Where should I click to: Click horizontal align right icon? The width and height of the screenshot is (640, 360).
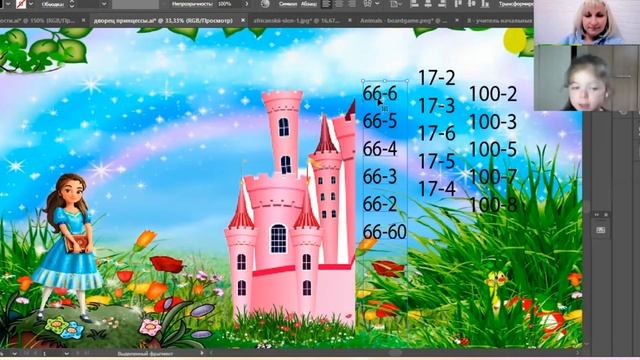pyautogui.click(x=442, y=4)
